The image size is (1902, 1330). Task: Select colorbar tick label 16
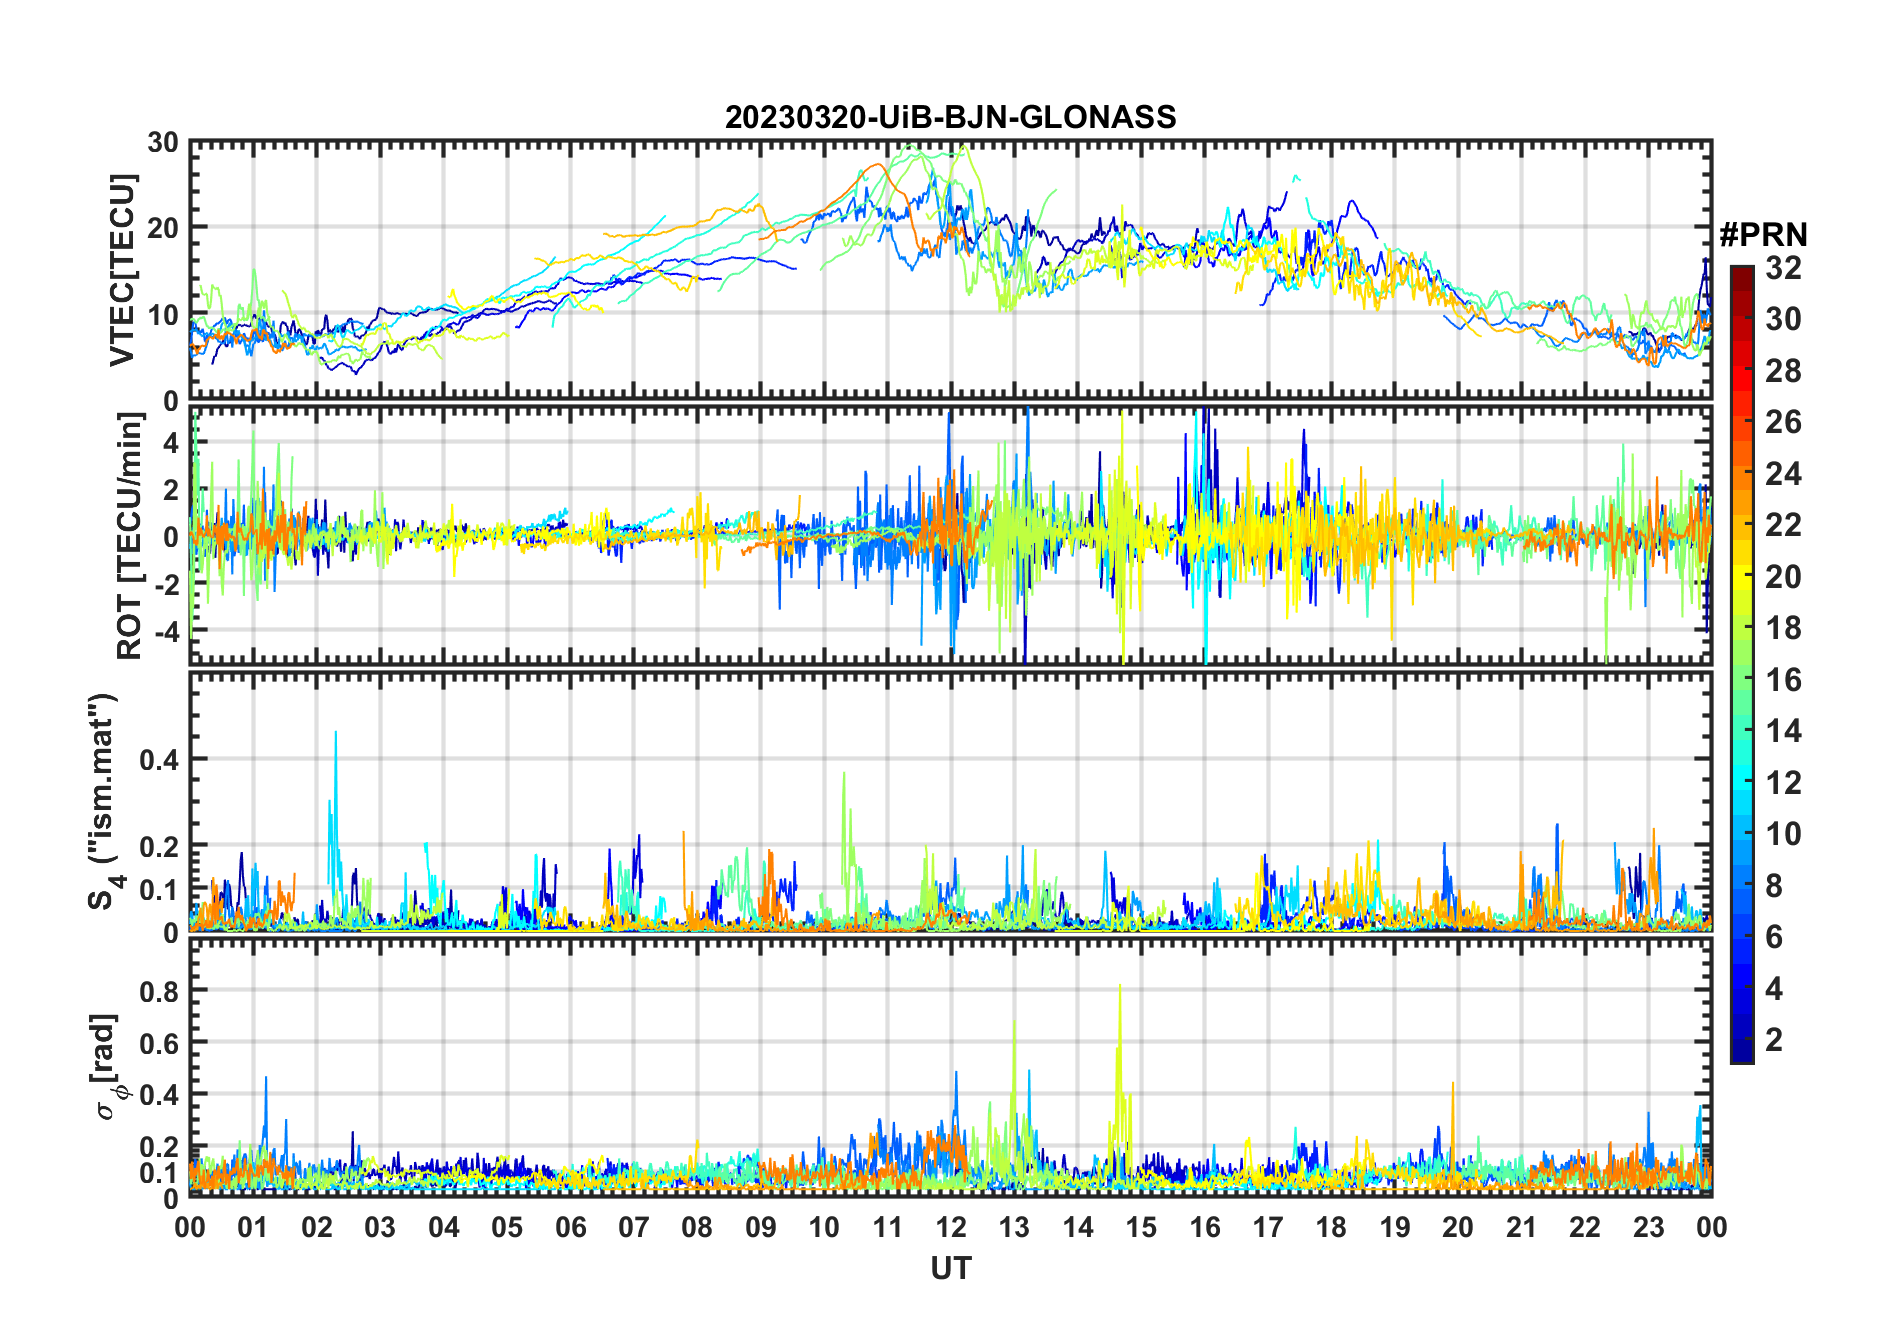1783,680
